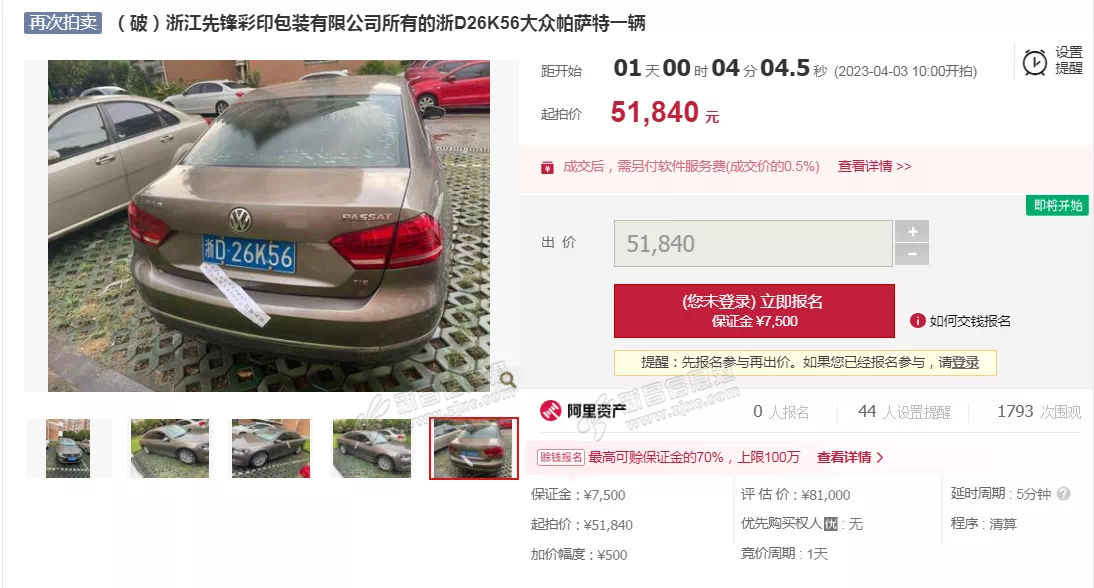This screenshot has width=1094, height=588.
Task: Click the red gift icon in fee notice
Action: click(548, 167)
